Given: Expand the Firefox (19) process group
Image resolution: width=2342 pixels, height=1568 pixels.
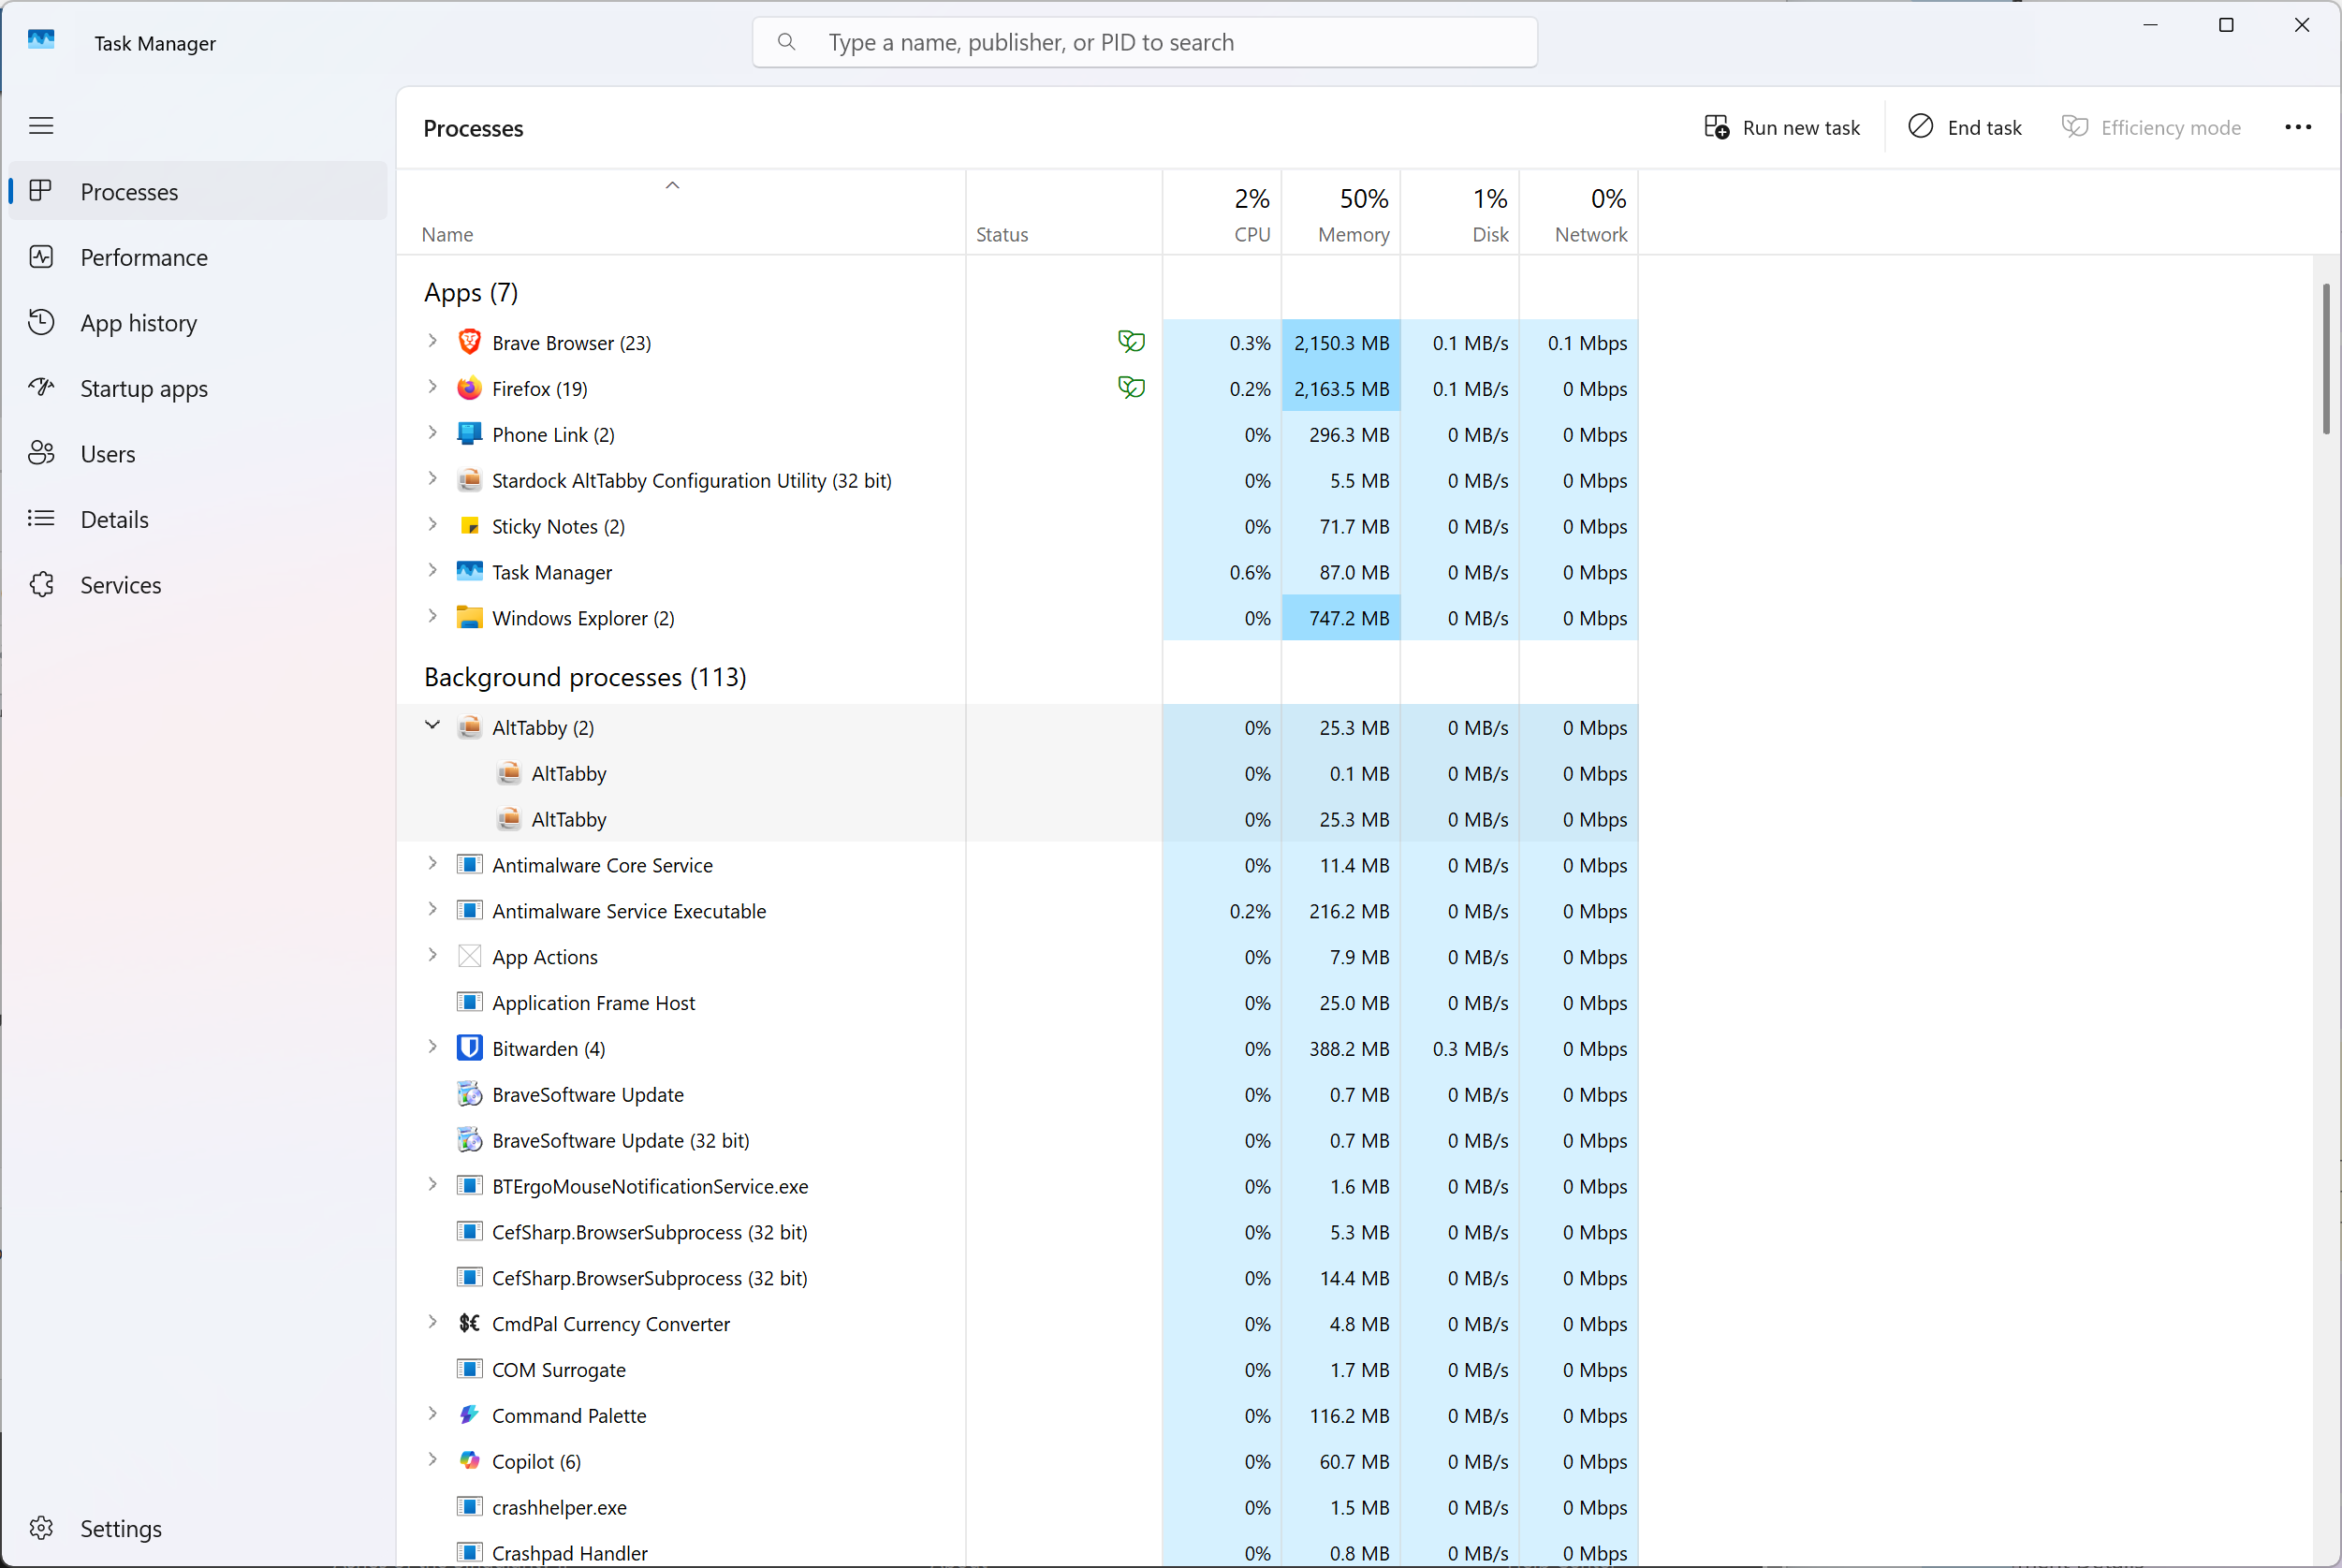Looking at the screenshot, I should click(x=432, y=387).
